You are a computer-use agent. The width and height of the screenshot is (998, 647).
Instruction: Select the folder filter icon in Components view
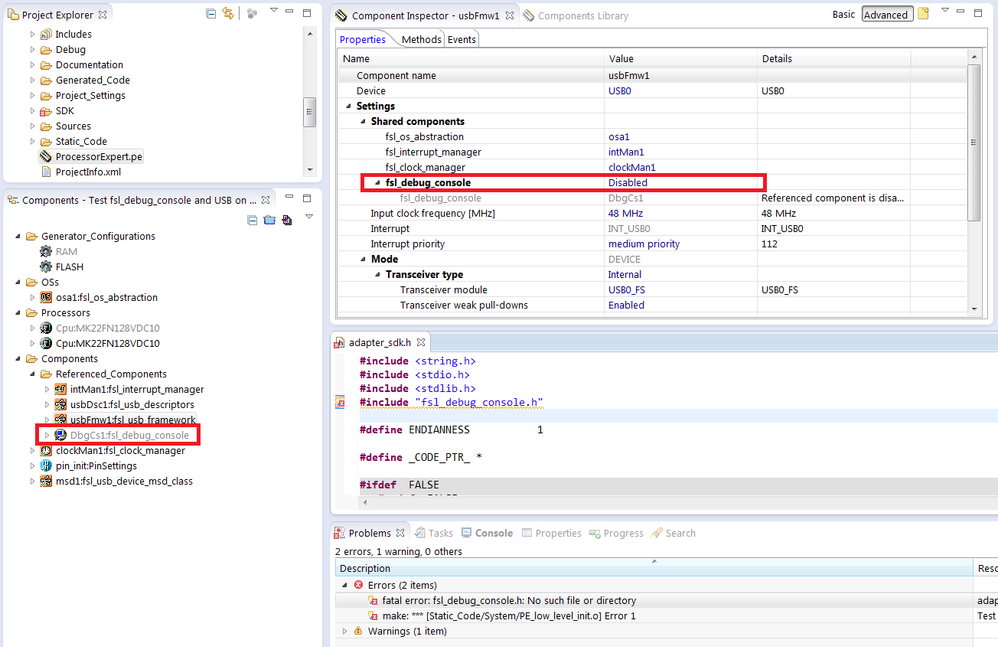[x=271, y=220]
